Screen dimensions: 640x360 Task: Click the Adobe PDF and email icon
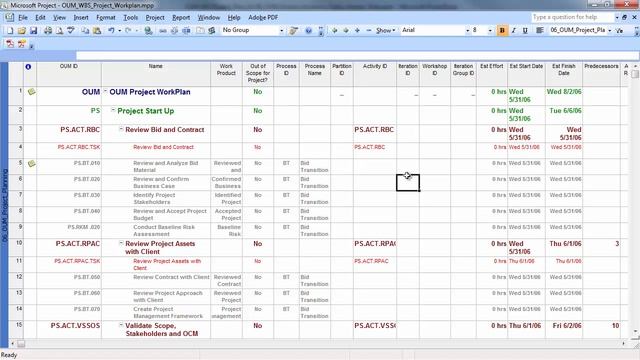pos(22,44)
